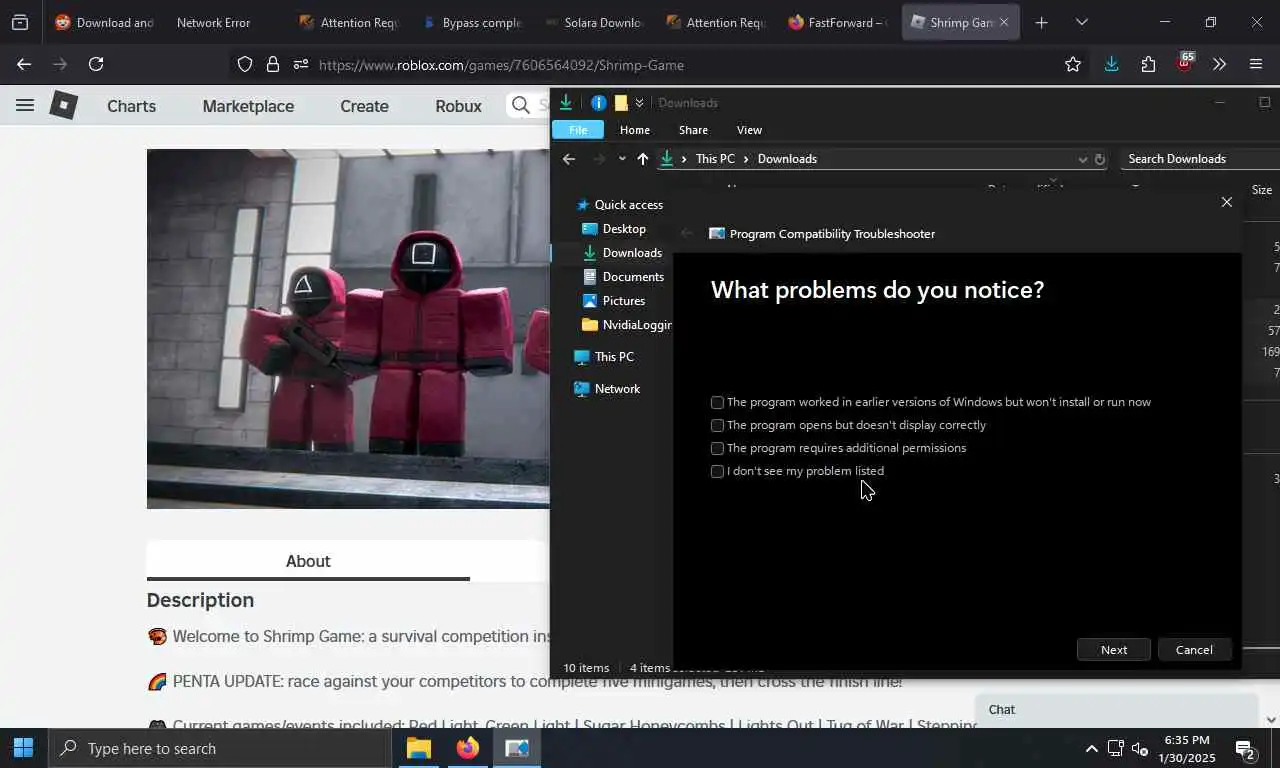
Task: Open Firefox extensions puzzle icon
Action: [x=1148, y=64]
